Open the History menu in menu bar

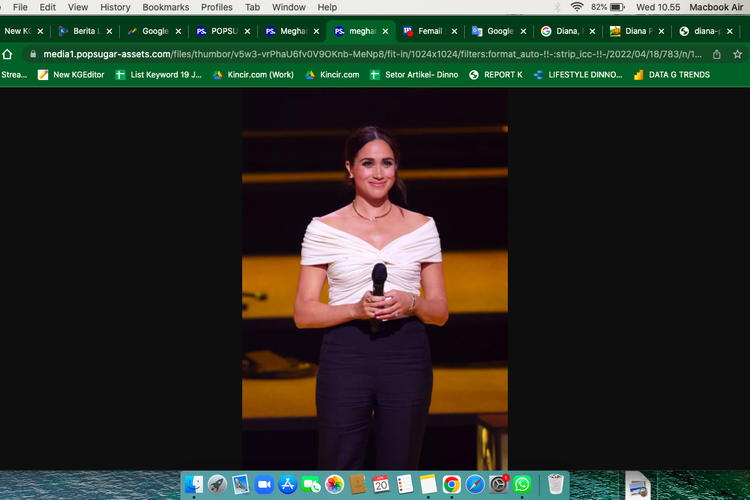click(115, 7)
